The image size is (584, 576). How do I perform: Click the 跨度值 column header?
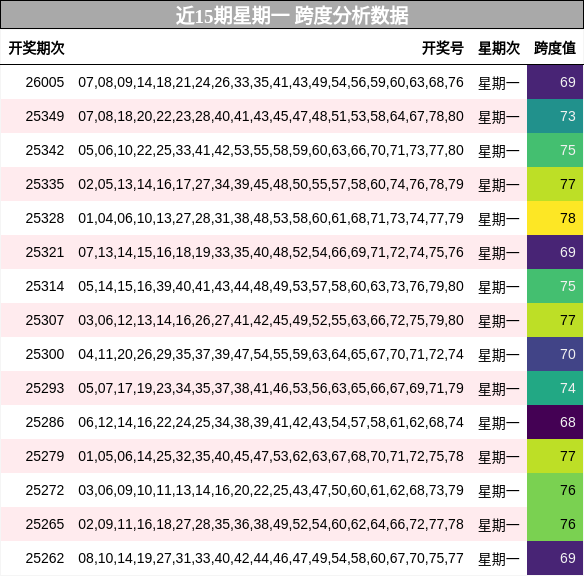[x=555, y=48]
